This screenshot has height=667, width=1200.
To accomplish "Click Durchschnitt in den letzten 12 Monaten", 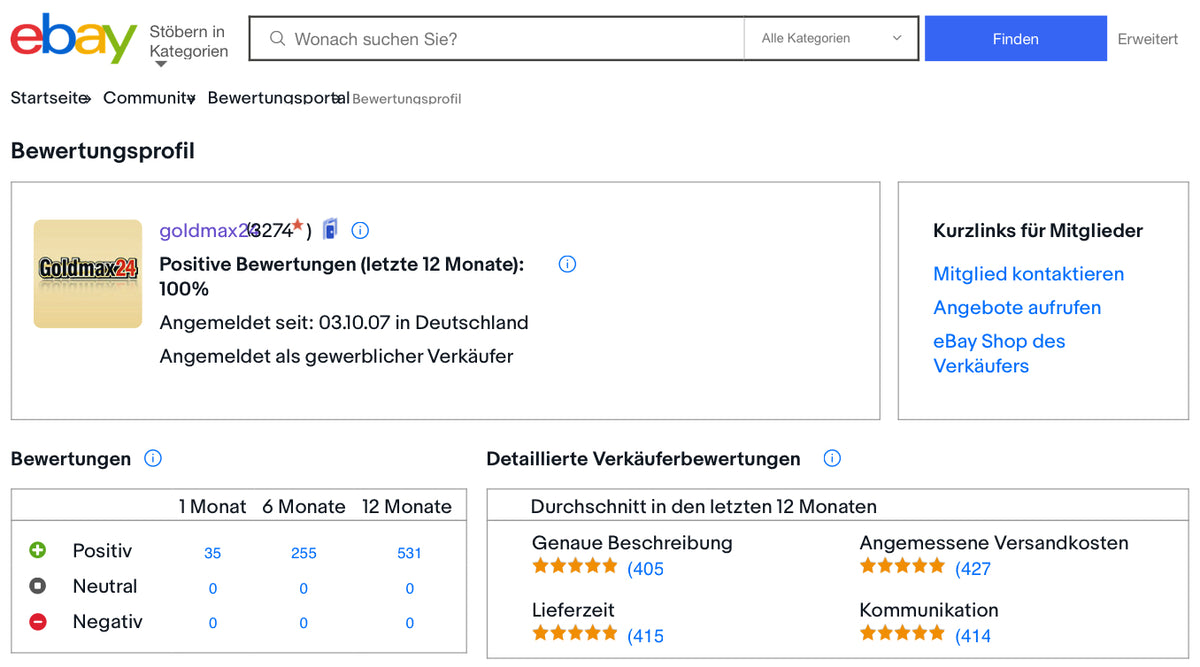I will pyautogui.click(x=704, y=507).
